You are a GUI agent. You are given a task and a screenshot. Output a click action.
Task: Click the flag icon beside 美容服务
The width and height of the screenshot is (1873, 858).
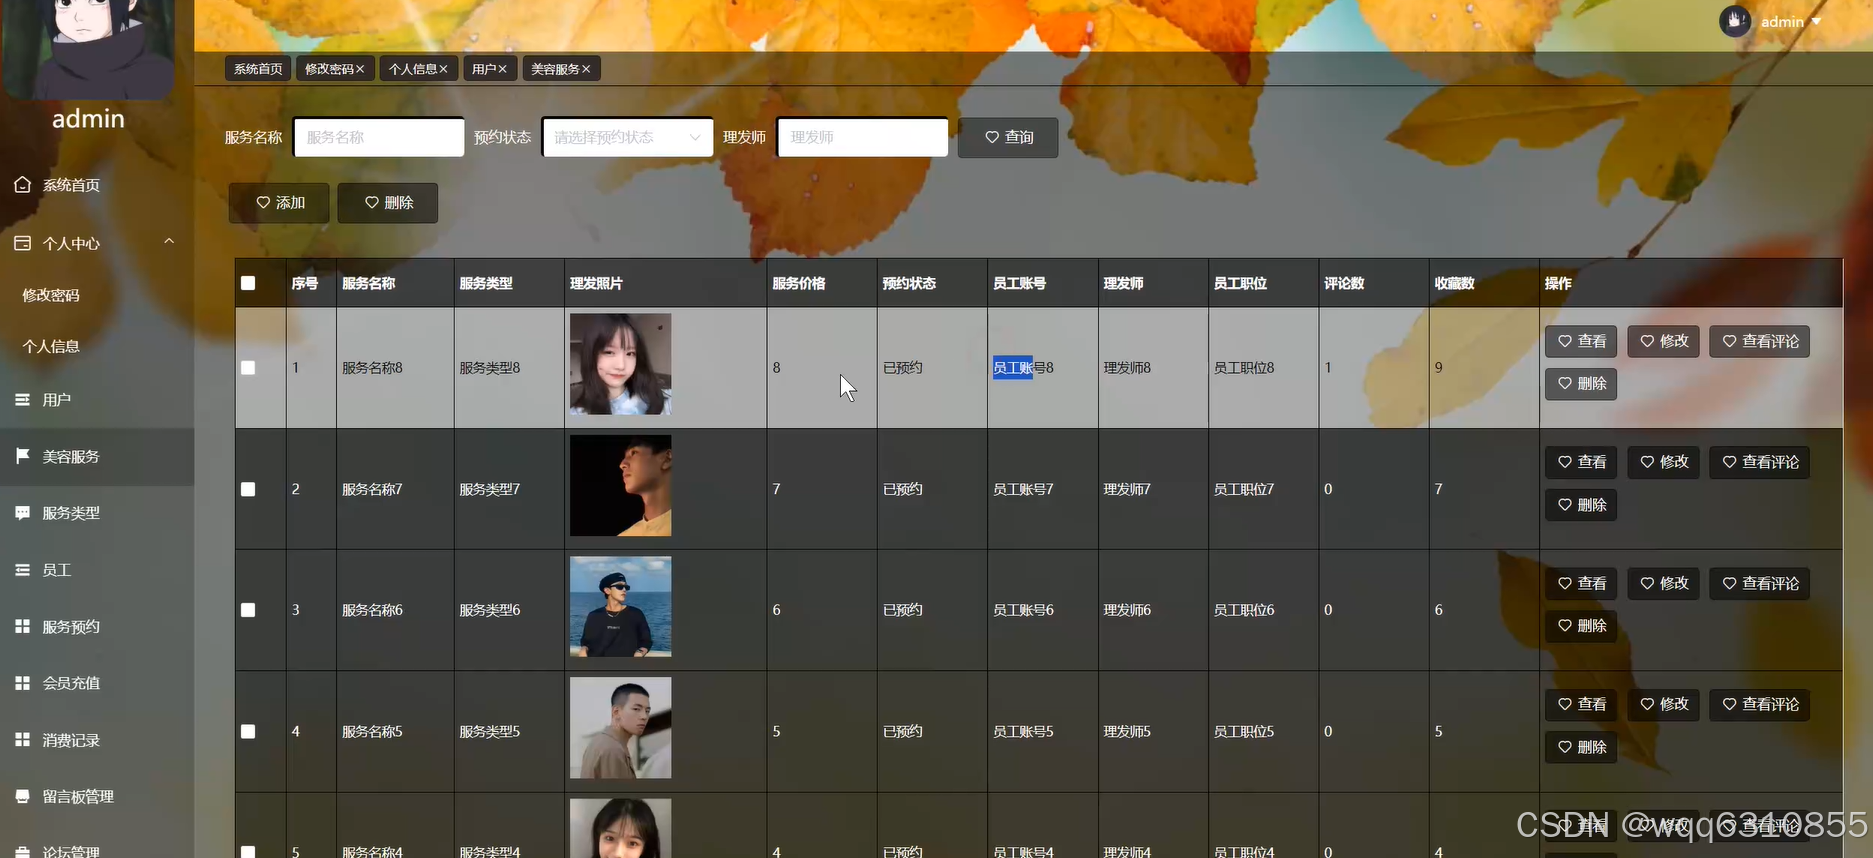22,456
